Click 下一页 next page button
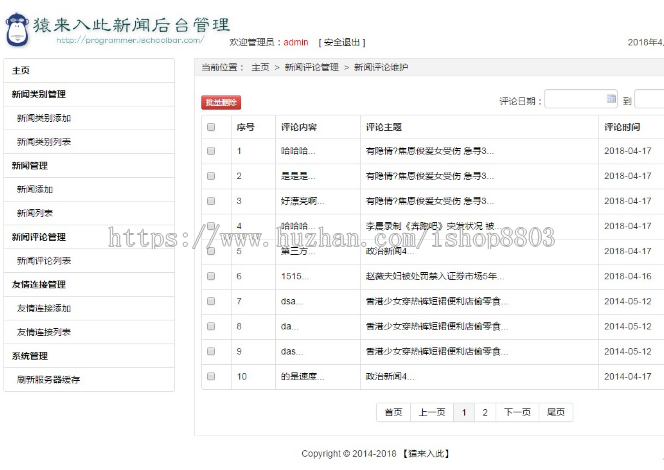The image size is (664, 470). pos(517,412)
